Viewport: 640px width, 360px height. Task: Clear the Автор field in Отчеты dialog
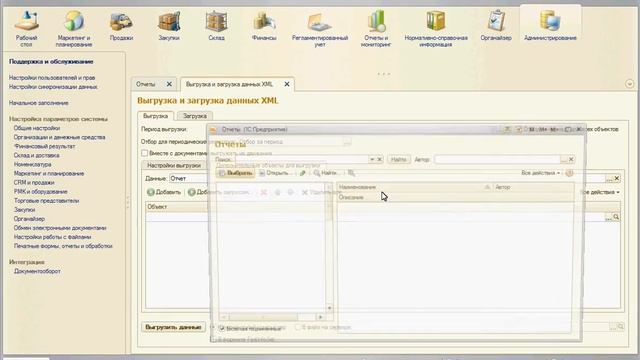571,160
